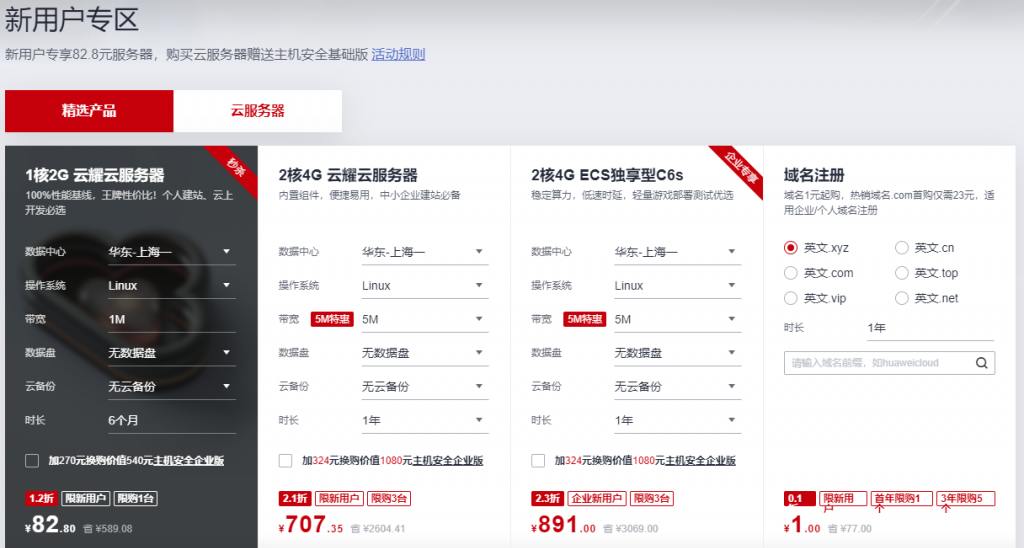Screen dimensions: 1024x548
Task: Click the ¥891.00 price
Action: 564,524
